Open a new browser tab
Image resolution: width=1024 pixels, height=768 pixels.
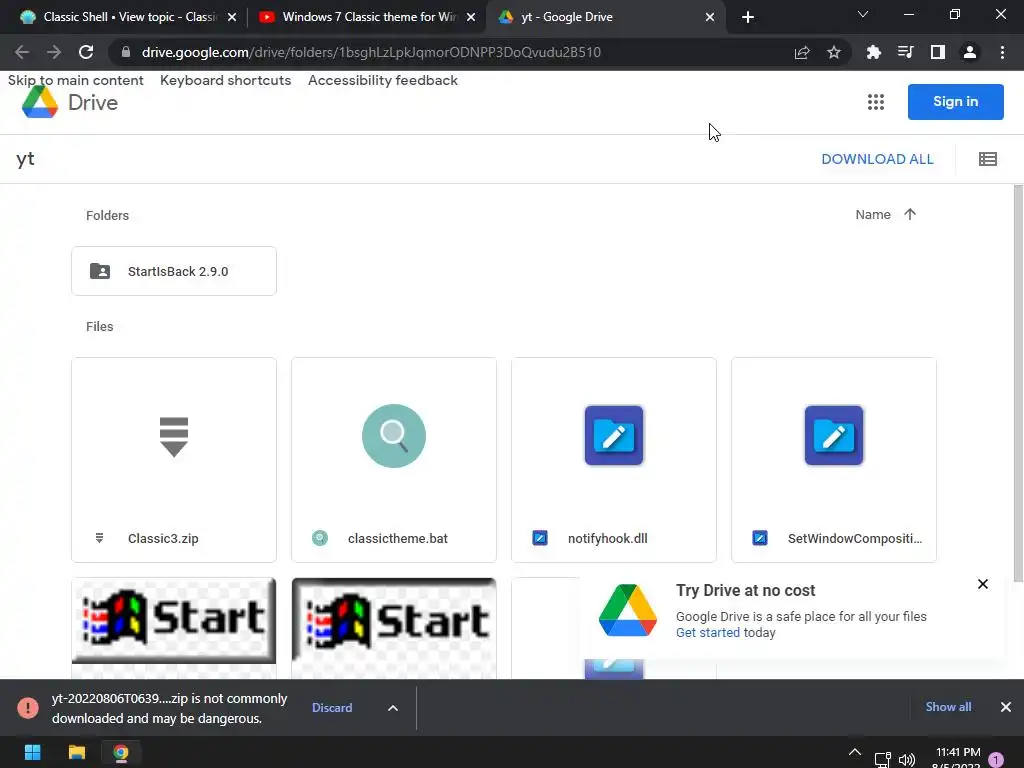(748, 17)
